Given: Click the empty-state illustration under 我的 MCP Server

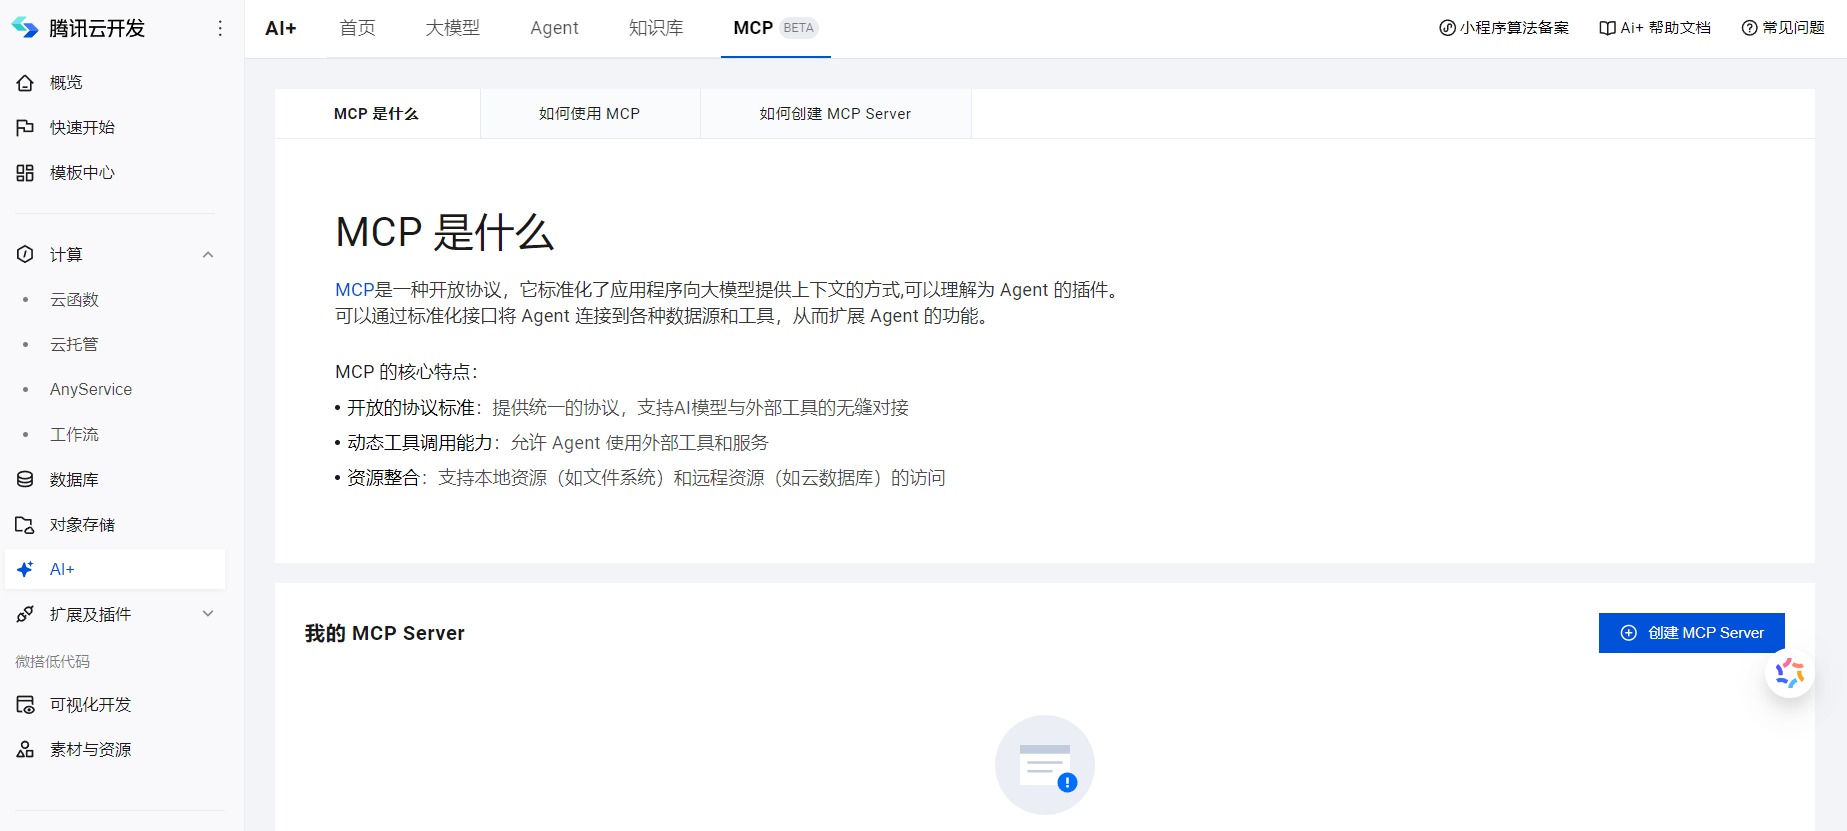Looking at the screenshot, I should pos(1045,765).
